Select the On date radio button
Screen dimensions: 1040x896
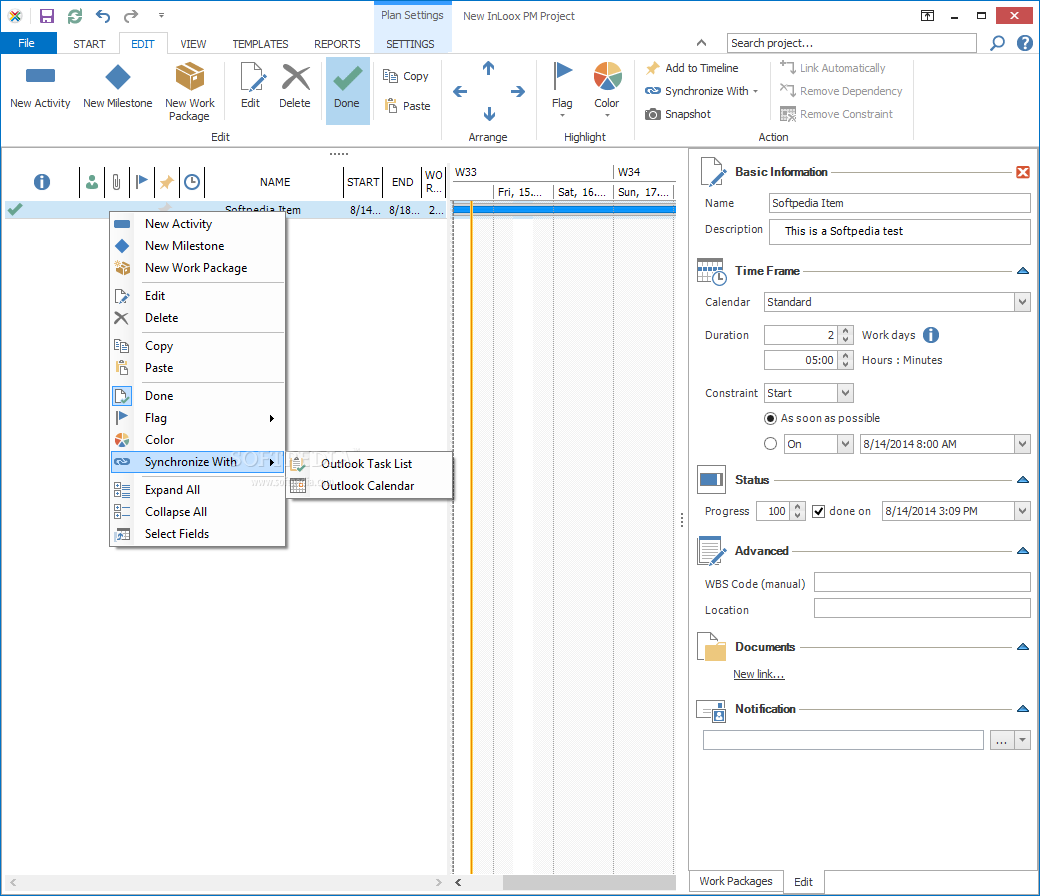coord(770,444)
